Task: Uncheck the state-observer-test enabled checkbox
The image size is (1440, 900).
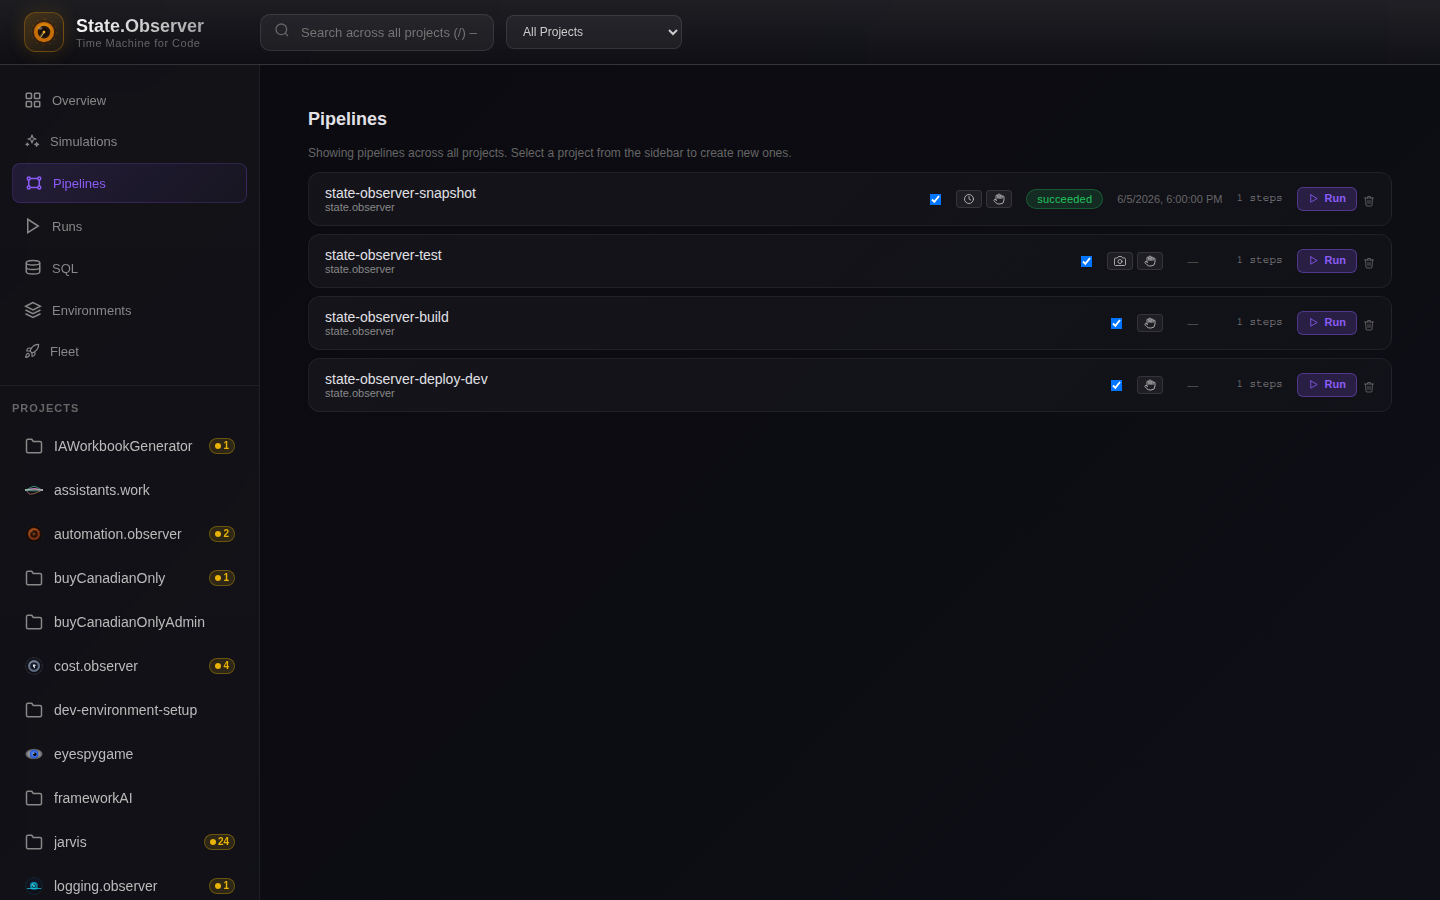Action: (x=1086, y=261)
